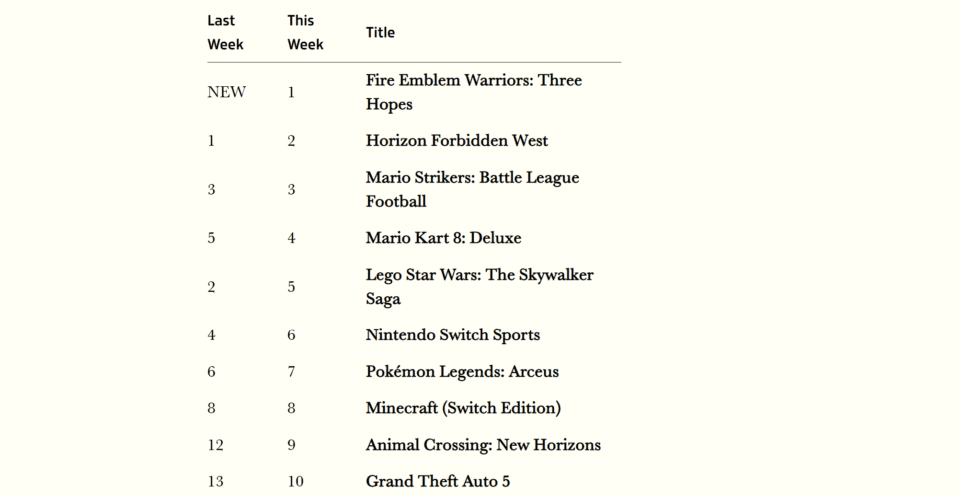The image size is (960, 497).
Task: Click this-week rank 1 for Fire Emblem
Action: point(291,92)
